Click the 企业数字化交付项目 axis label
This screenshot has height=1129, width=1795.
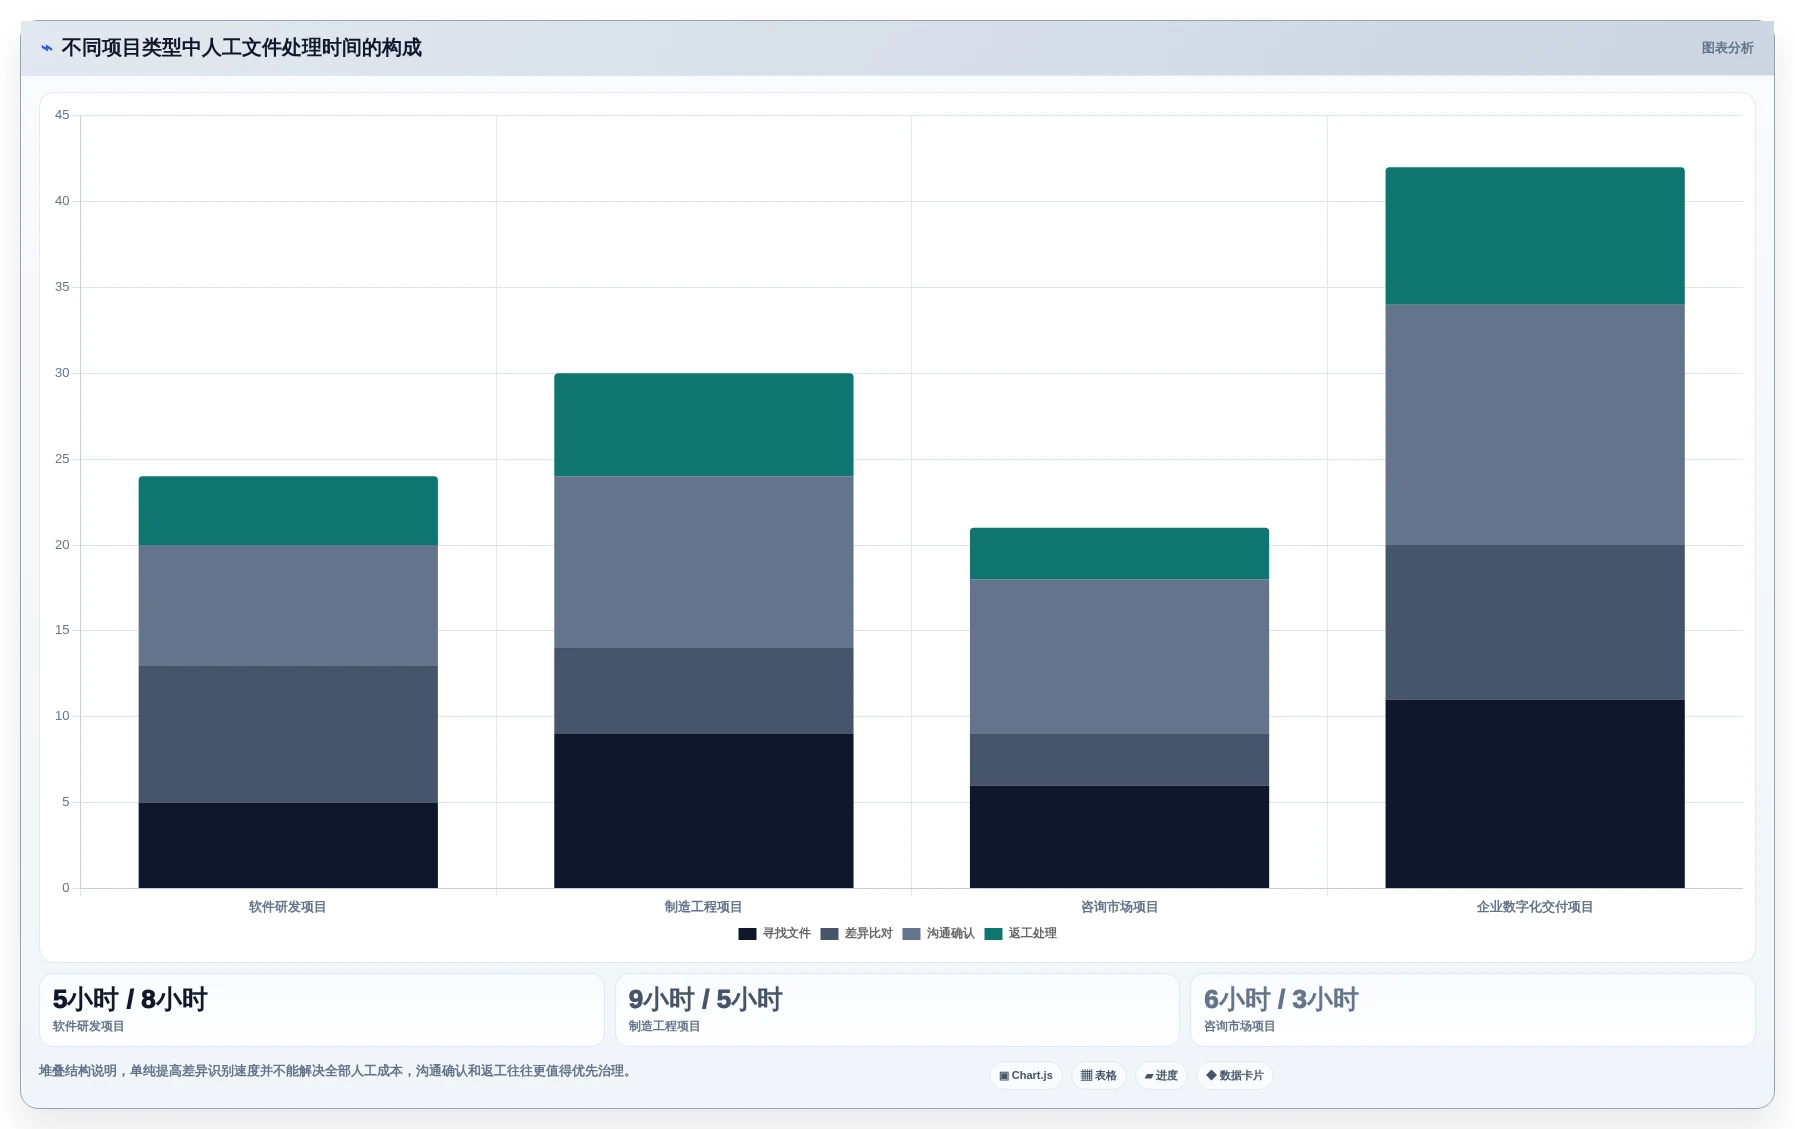pos(1535,907)
